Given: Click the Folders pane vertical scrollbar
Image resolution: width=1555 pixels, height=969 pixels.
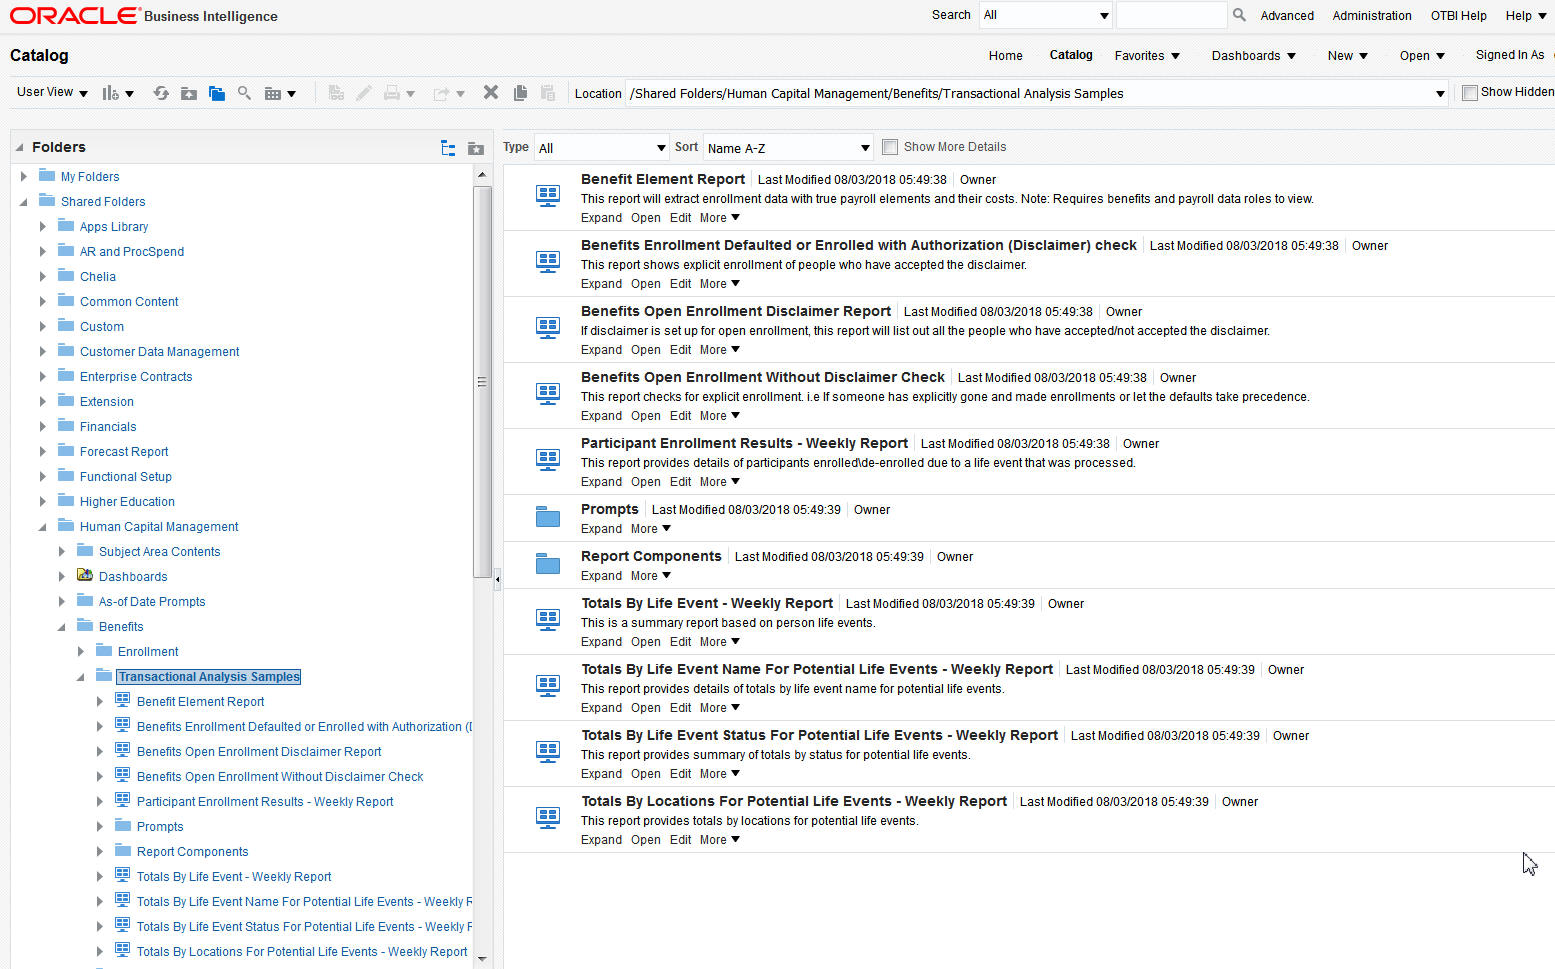Looking at the screenshot, I should [x=482, y=380].
